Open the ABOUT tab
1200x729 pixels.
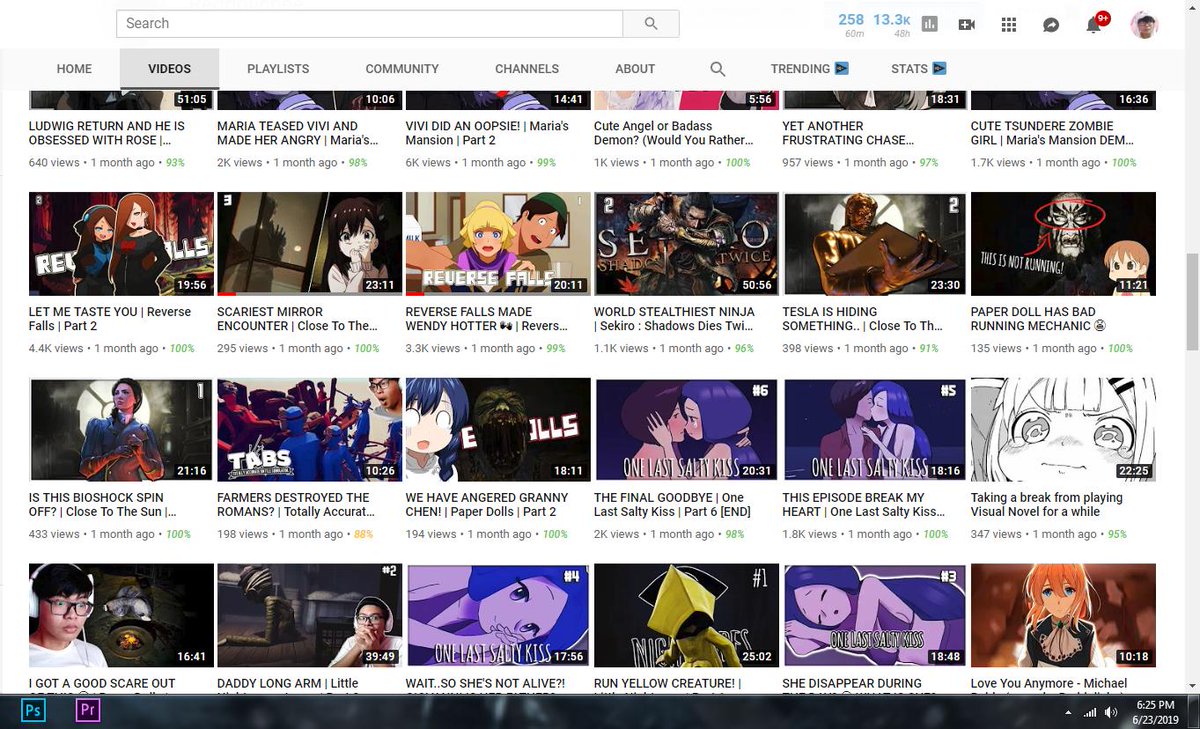click(x=635, y=69)
